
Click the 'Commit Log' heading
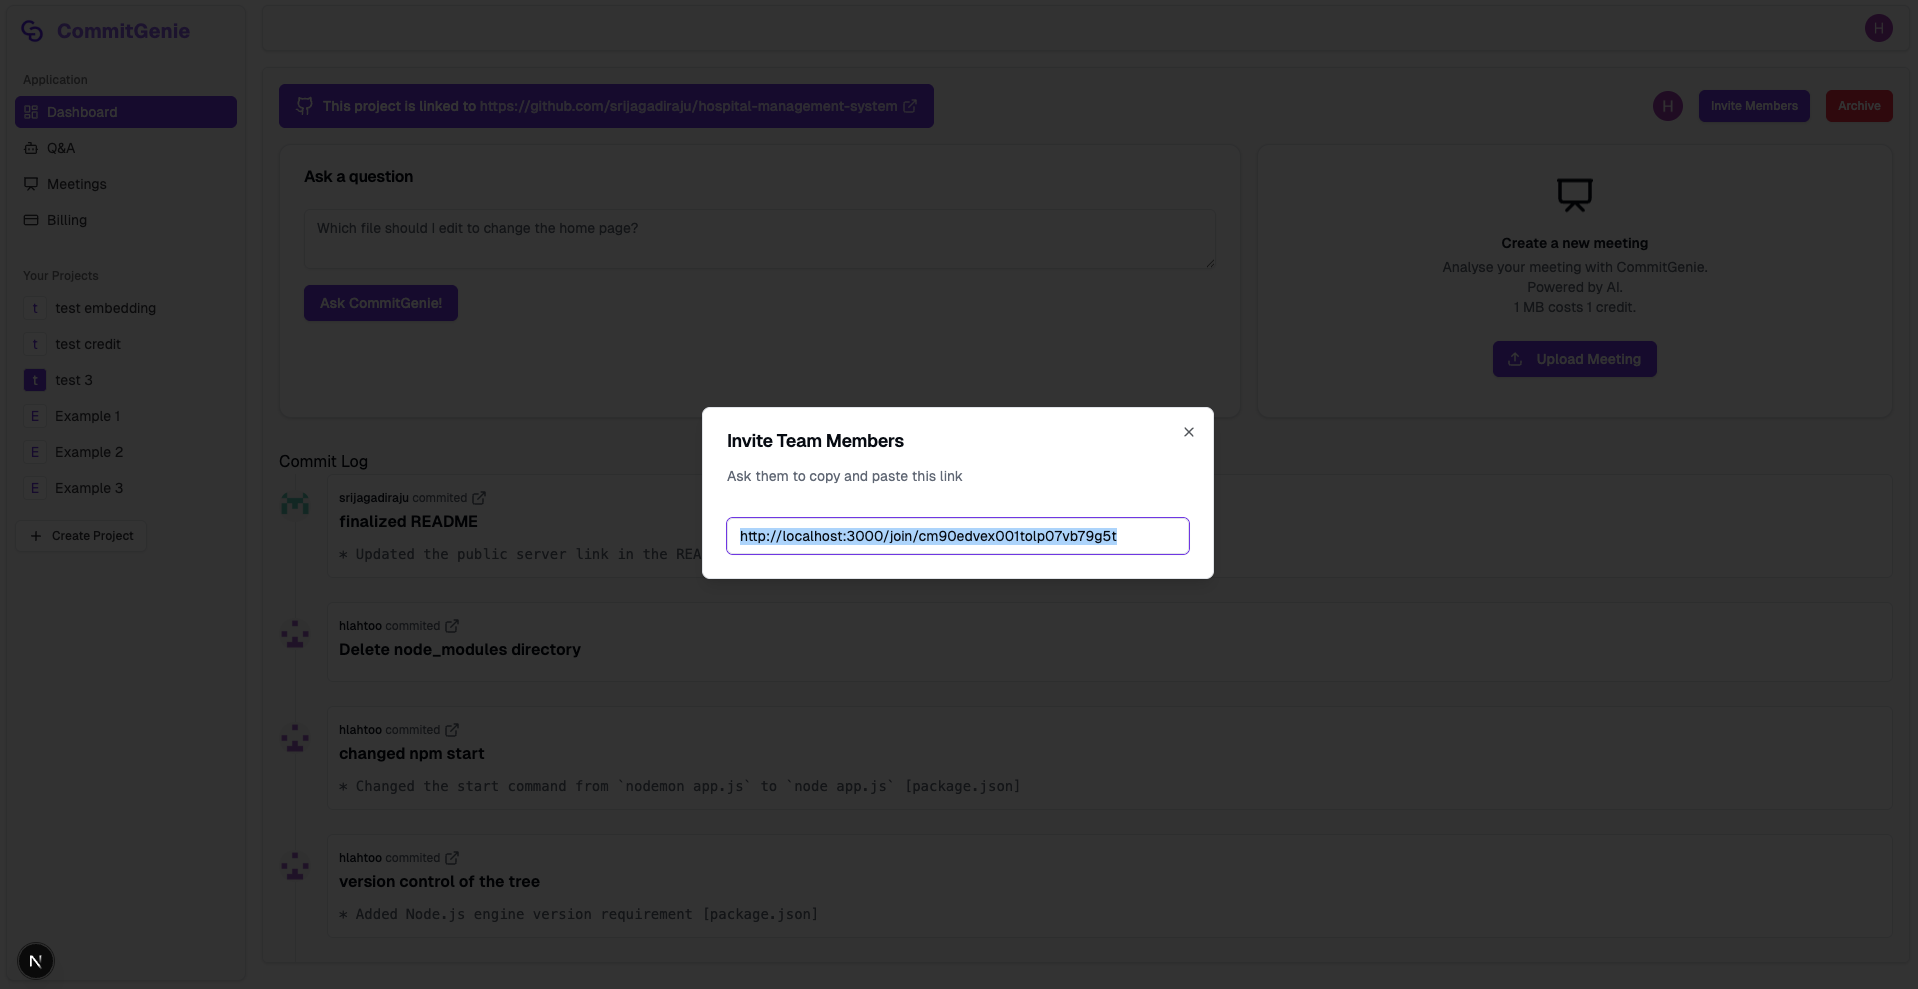pyautogui.click(x=323, y=461)
